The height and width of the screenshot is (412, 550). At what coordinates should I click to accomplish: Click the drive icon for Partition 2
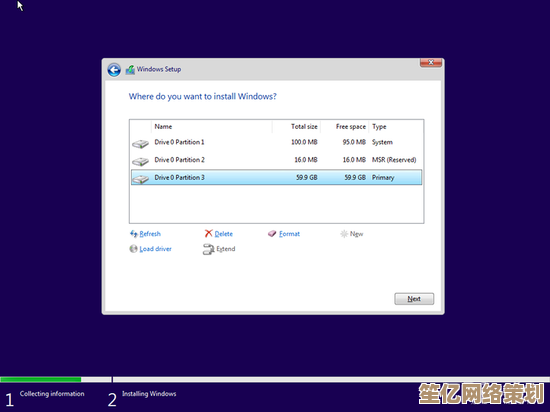140,161
